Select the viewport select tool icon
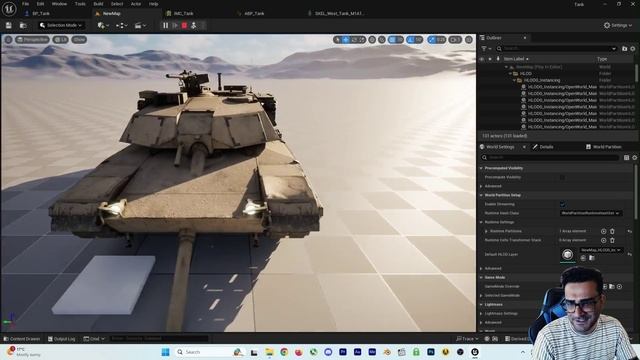 point(338,40)
